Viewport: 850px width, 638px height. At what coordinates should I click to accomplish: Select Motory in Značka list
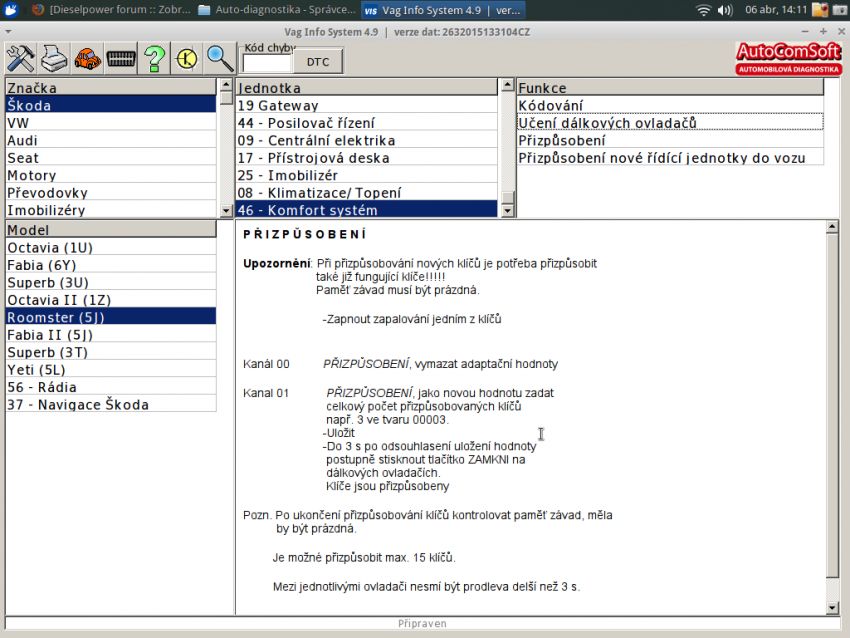(x=111, y=175)
